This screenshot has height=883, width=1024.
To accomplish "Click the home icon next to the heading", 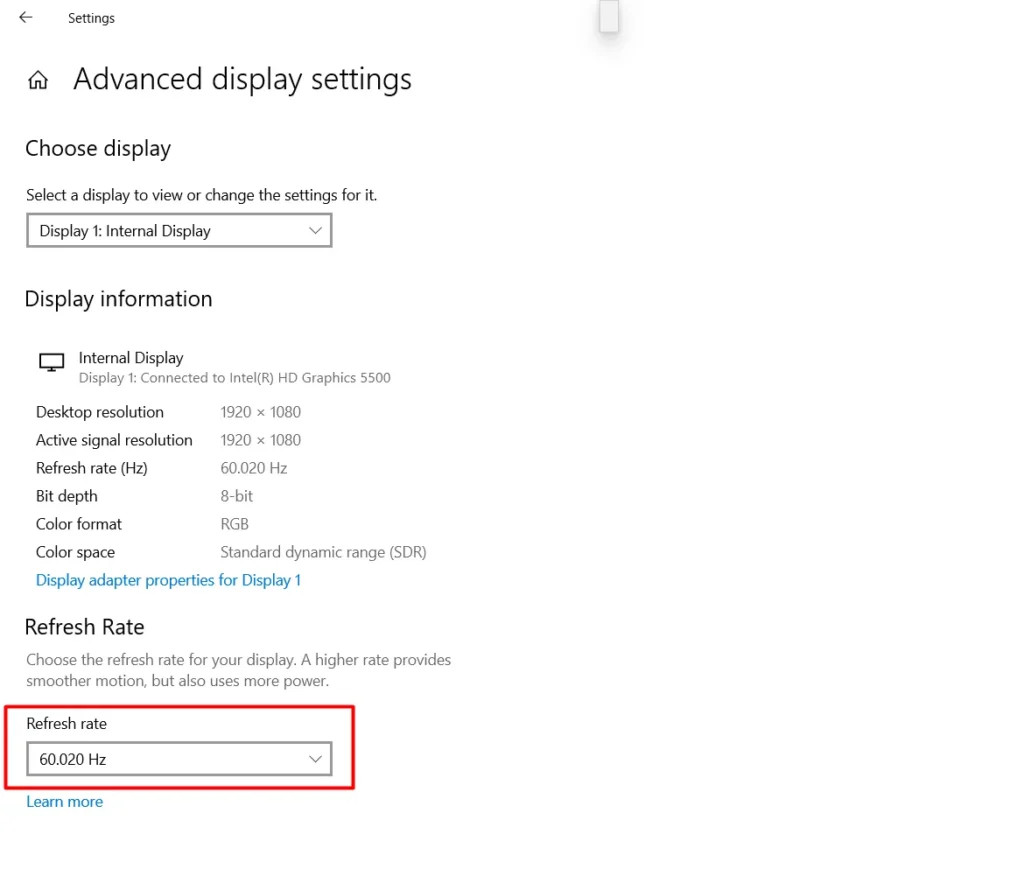I will point(37,79).
